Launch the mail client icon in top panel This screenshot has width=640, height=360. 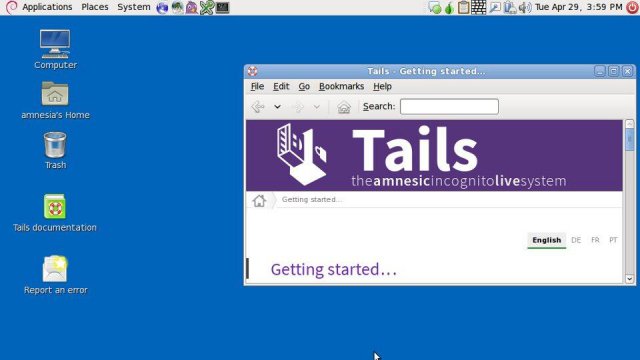177,7
